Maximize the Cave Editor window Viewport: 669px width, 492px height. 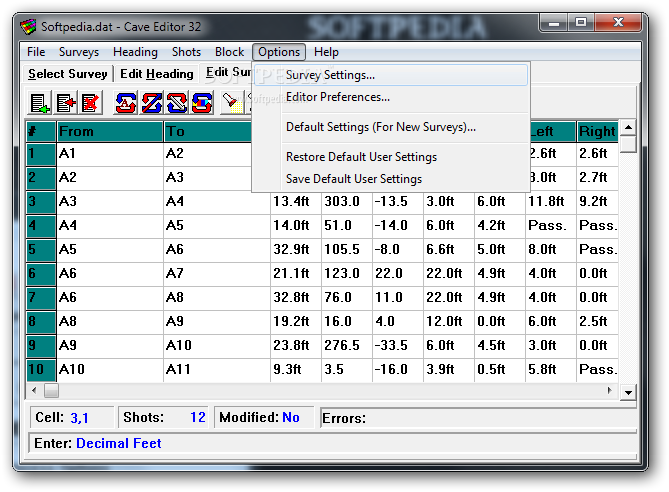[x=581, y=23]
